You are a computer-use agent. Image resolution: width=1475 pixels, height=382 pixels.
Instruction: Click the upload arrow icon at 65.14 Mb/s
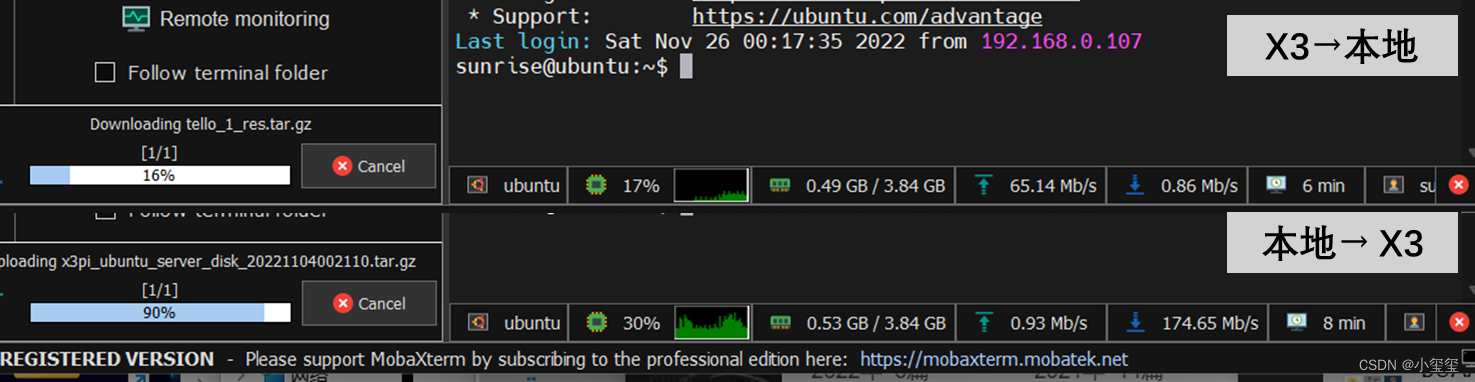(984, 185)
